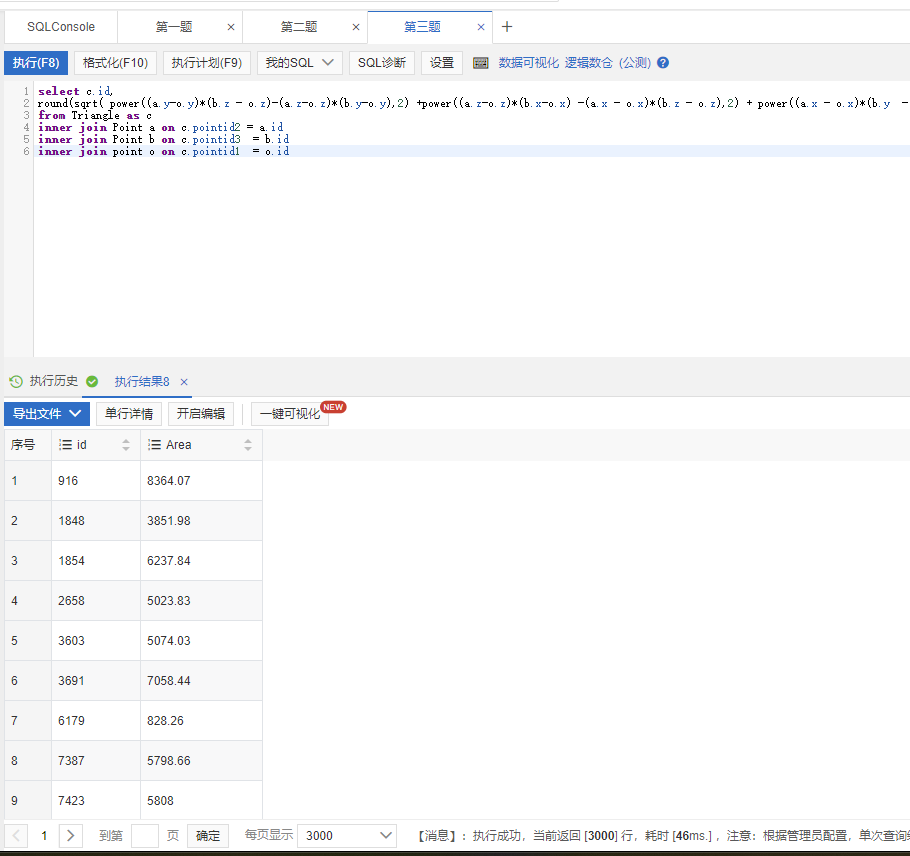Click the history clock icon
This screenshot has height=856, width=910.
pyautogui.click(x=16, y=381)
